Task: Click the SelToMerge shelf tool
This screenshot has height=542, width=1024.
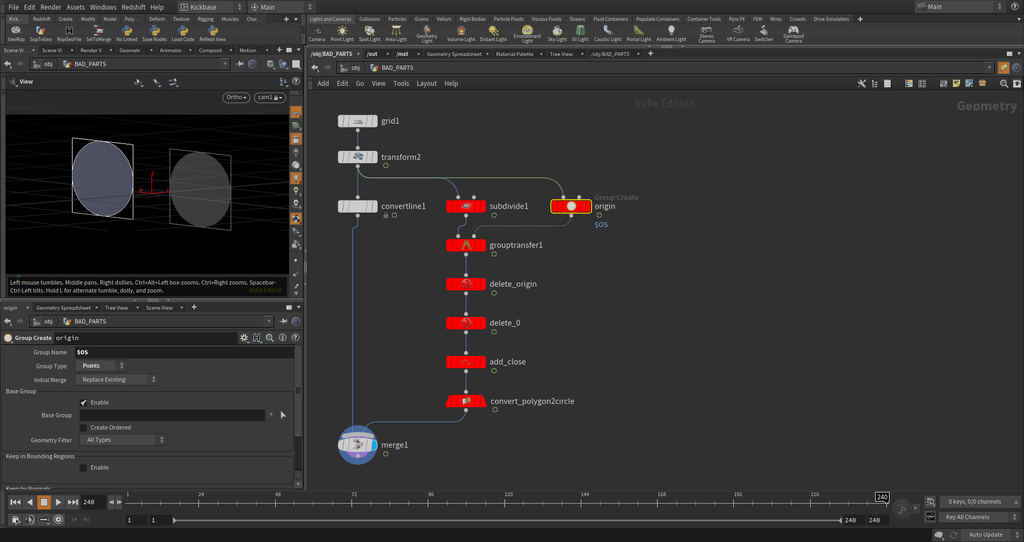Action: click(99, 33)
